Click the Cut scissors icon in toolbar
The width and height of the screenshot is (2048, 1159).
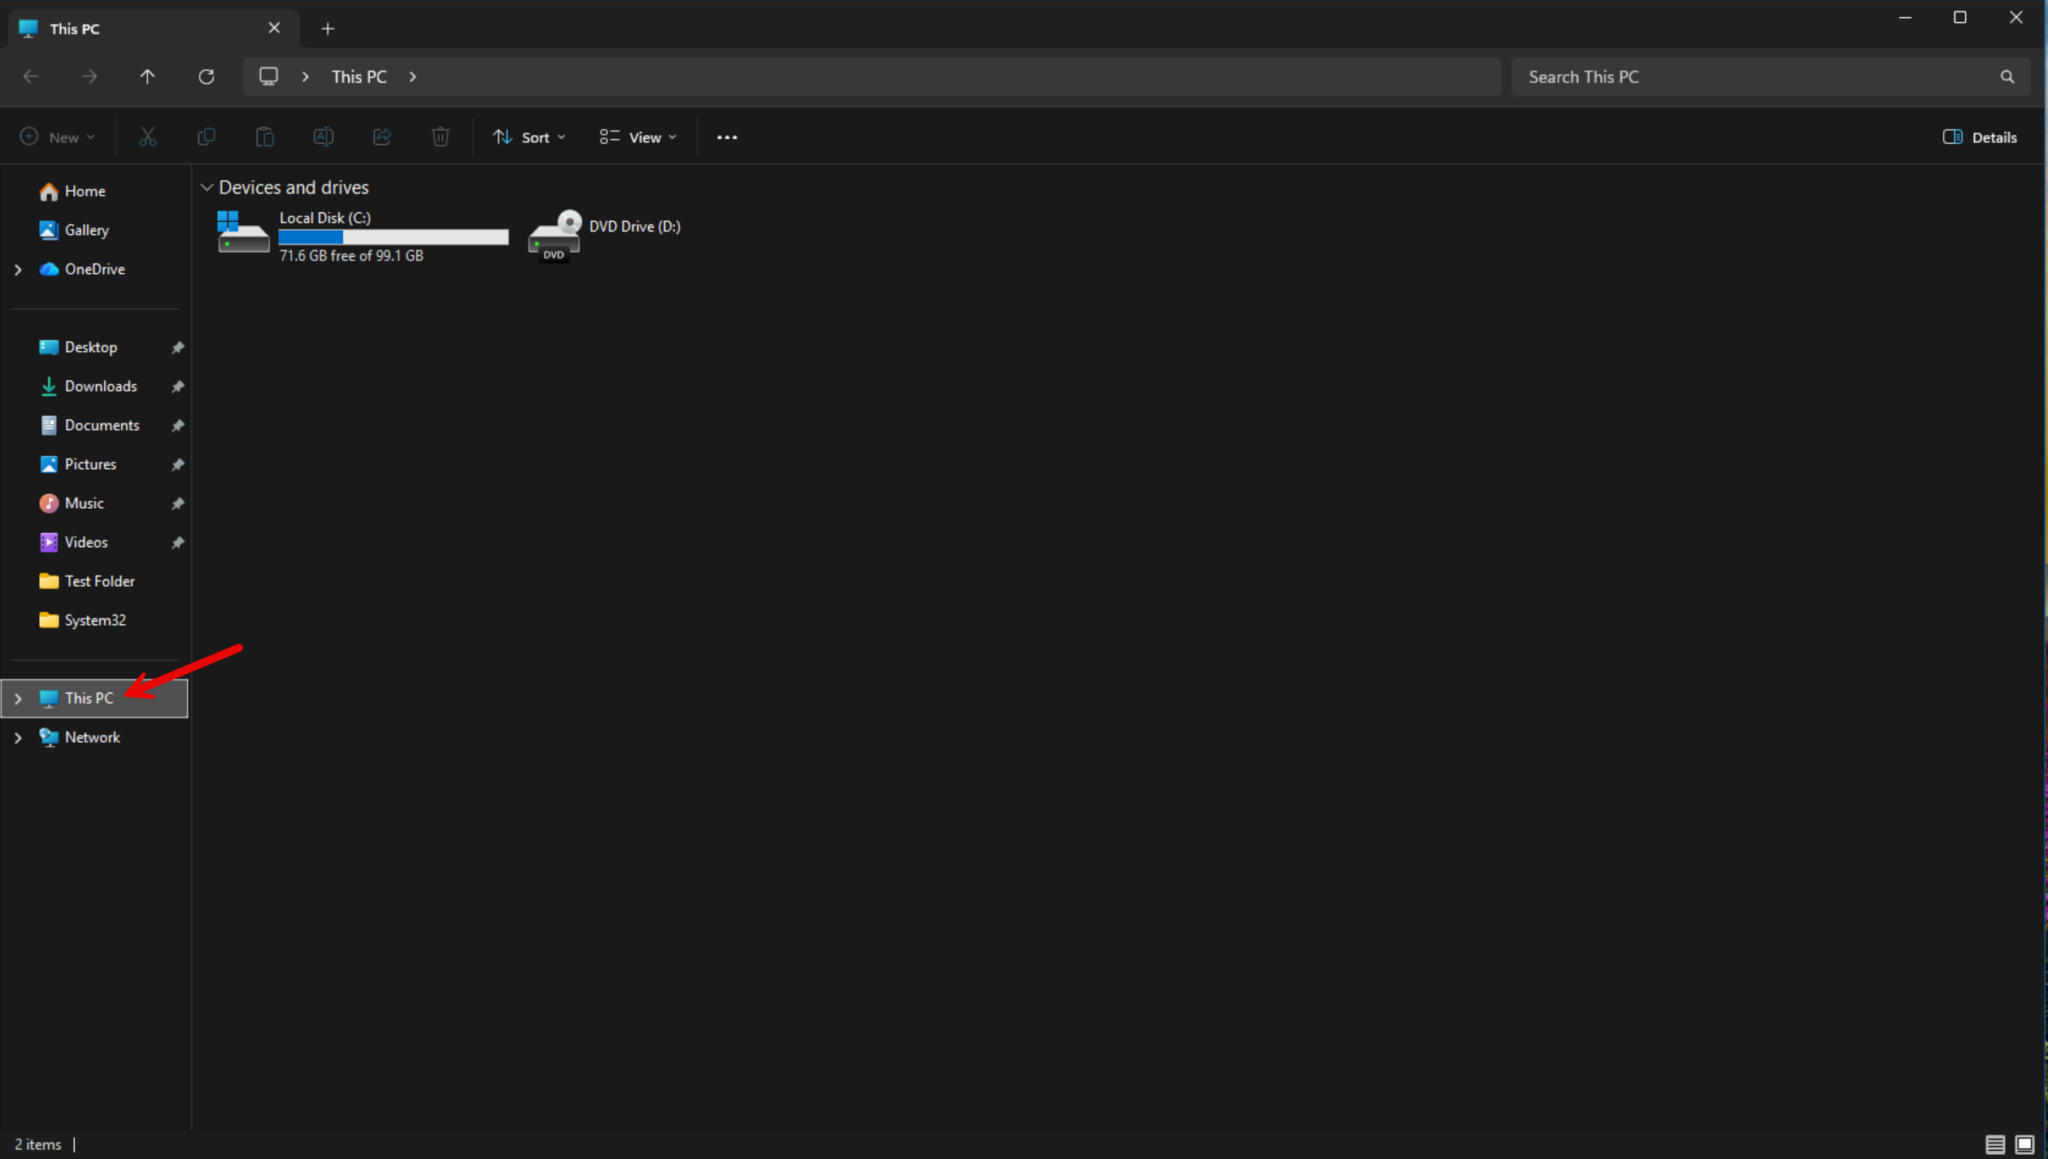pos(148,137)
